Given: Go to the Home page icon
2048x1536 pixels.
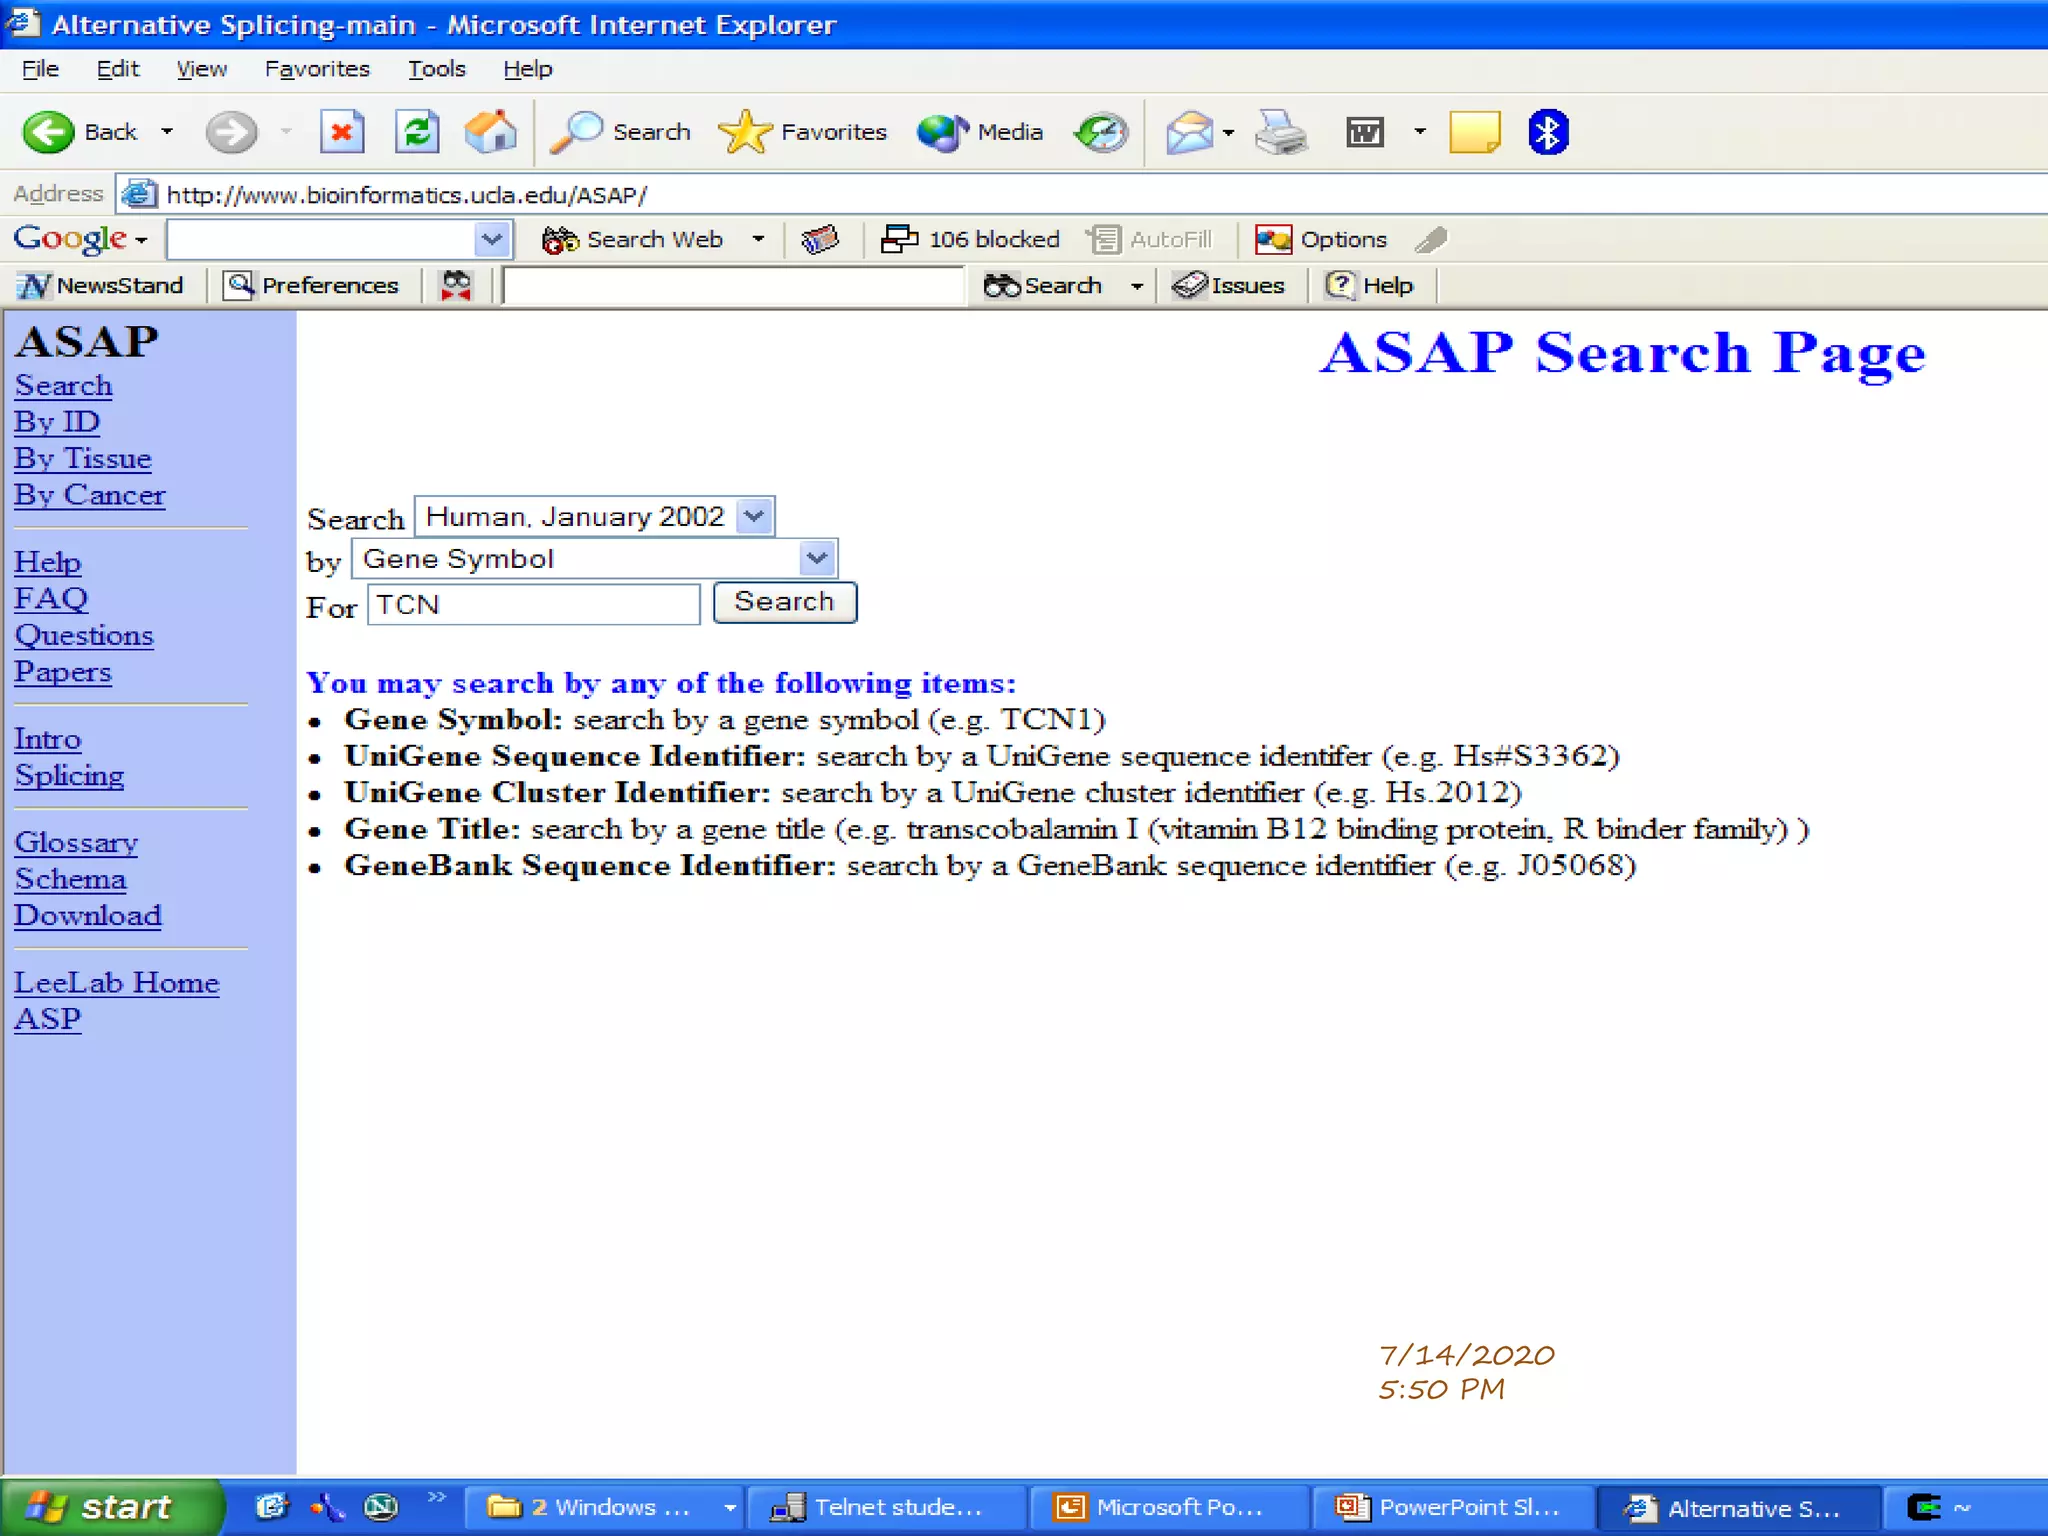Looking at the screenshot, I should click(x=490, y=132).
